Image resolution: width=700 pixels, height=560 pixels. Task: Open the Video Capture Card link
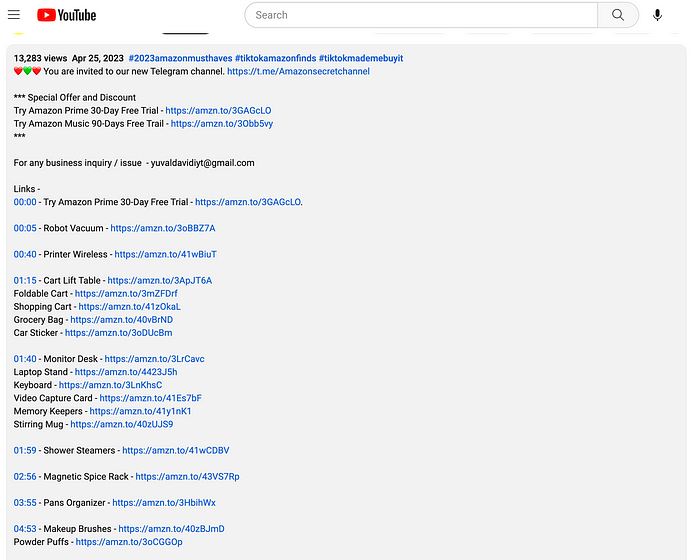(x=151, y=398)
